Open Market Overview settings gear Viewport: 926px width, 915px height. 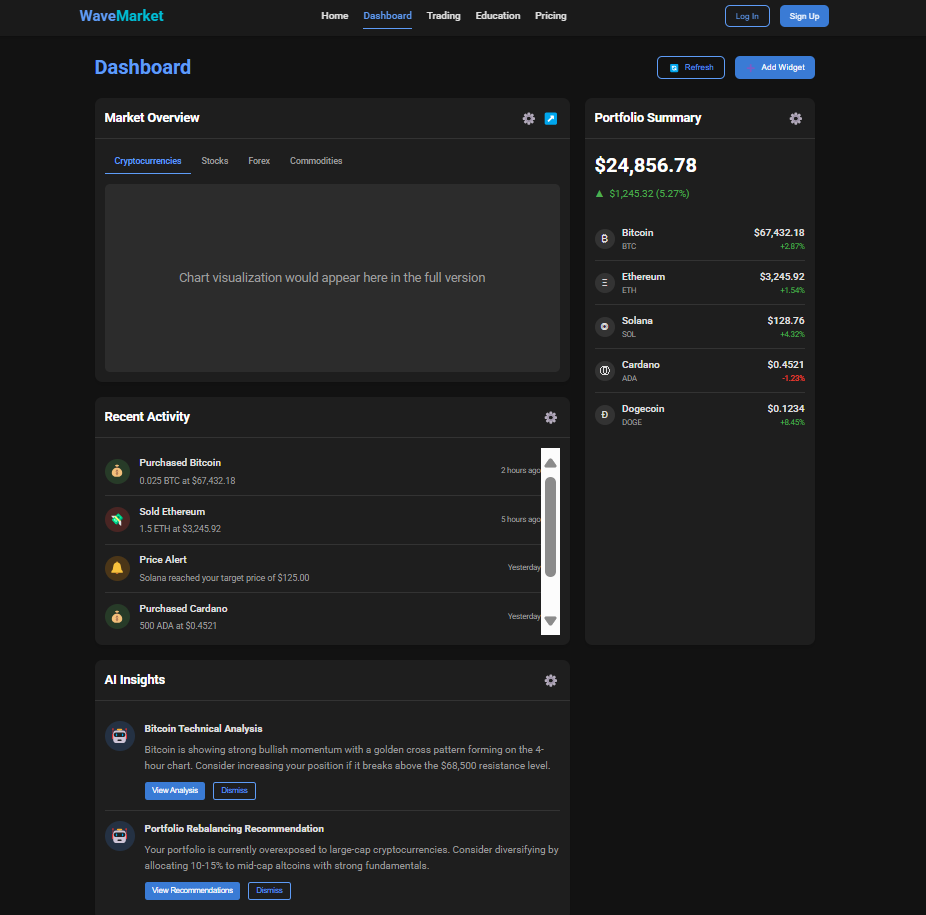point(529,119)
